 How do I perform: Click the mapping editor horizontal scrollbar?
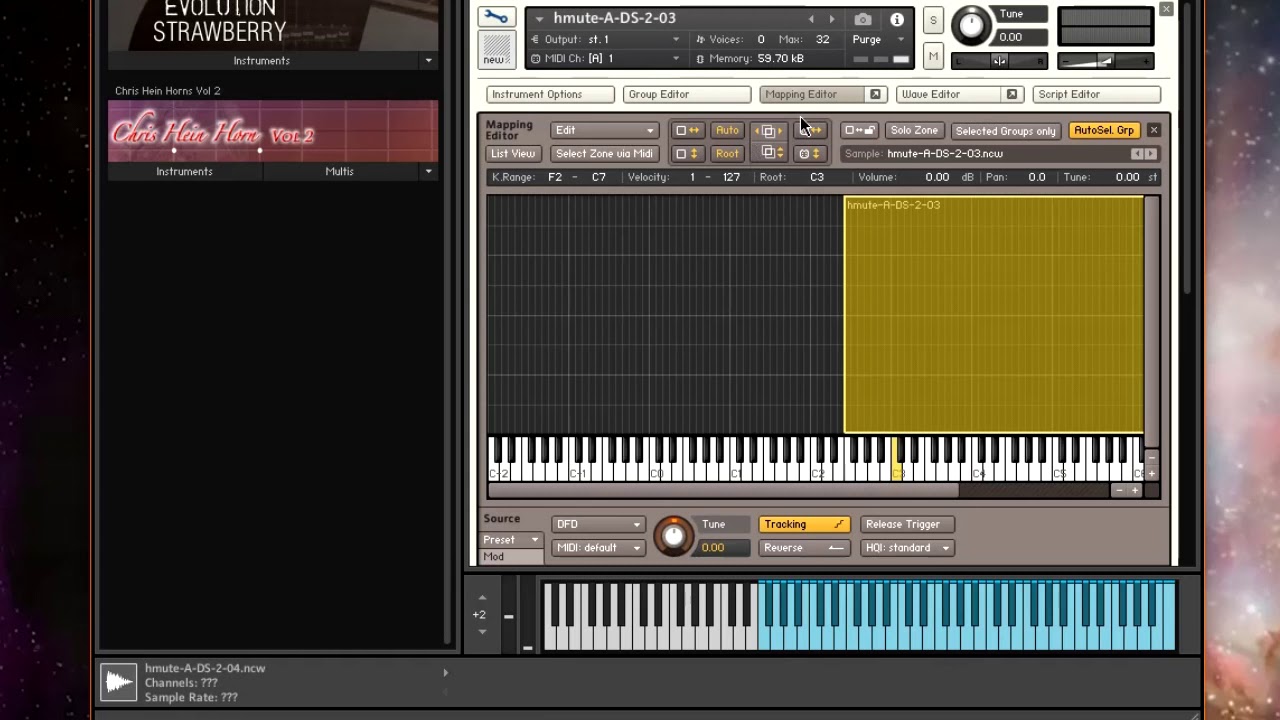point(723,491)
